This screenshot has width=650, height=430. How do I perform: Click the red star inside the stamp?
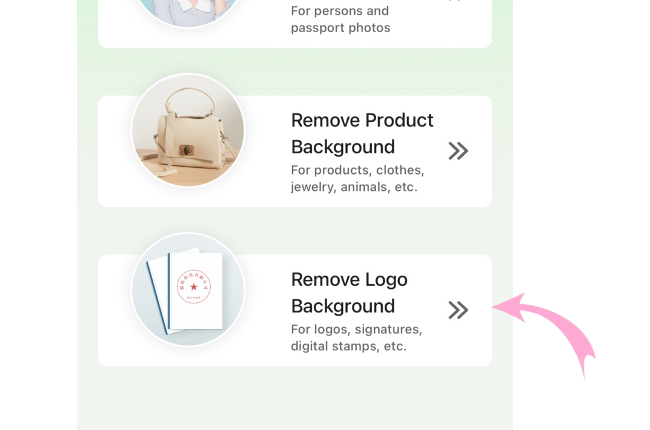(194, 287)
